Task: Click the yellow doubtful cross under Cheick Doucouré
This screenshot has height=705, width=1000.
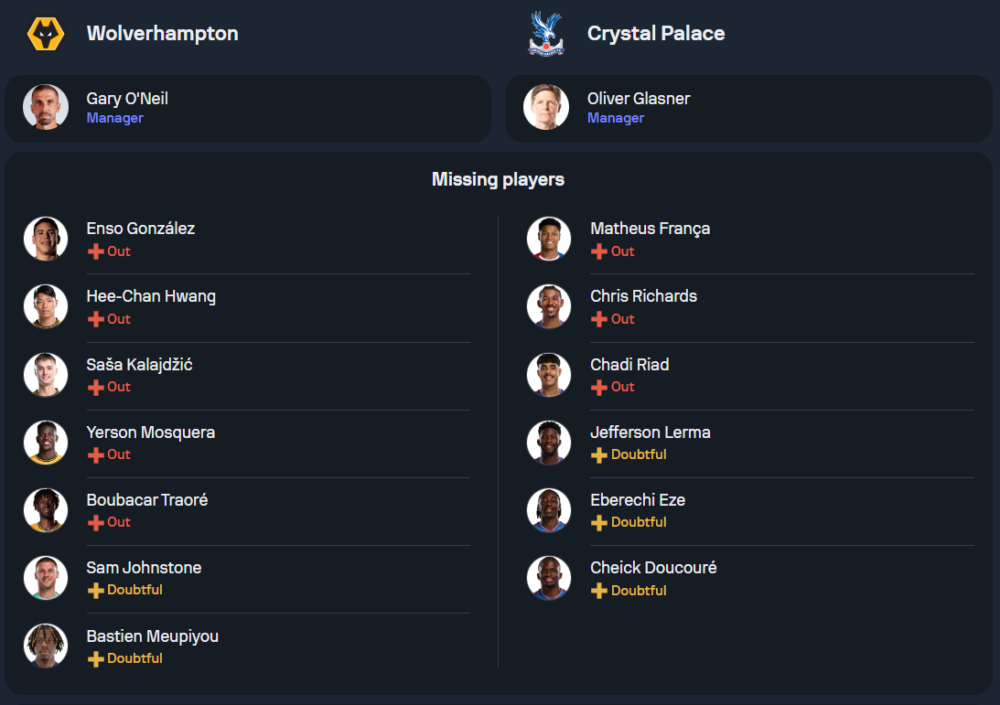Action: click(x=600, y=590)
